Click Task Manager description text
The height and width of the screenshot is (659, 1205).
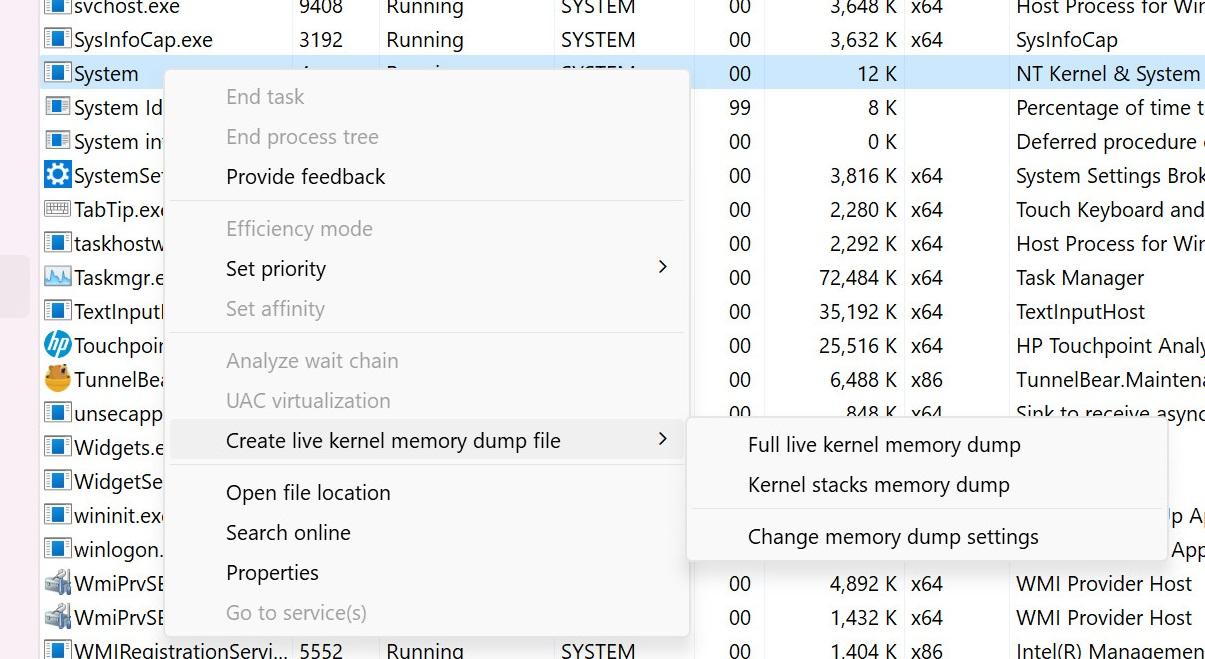(x=1080, y=277)
